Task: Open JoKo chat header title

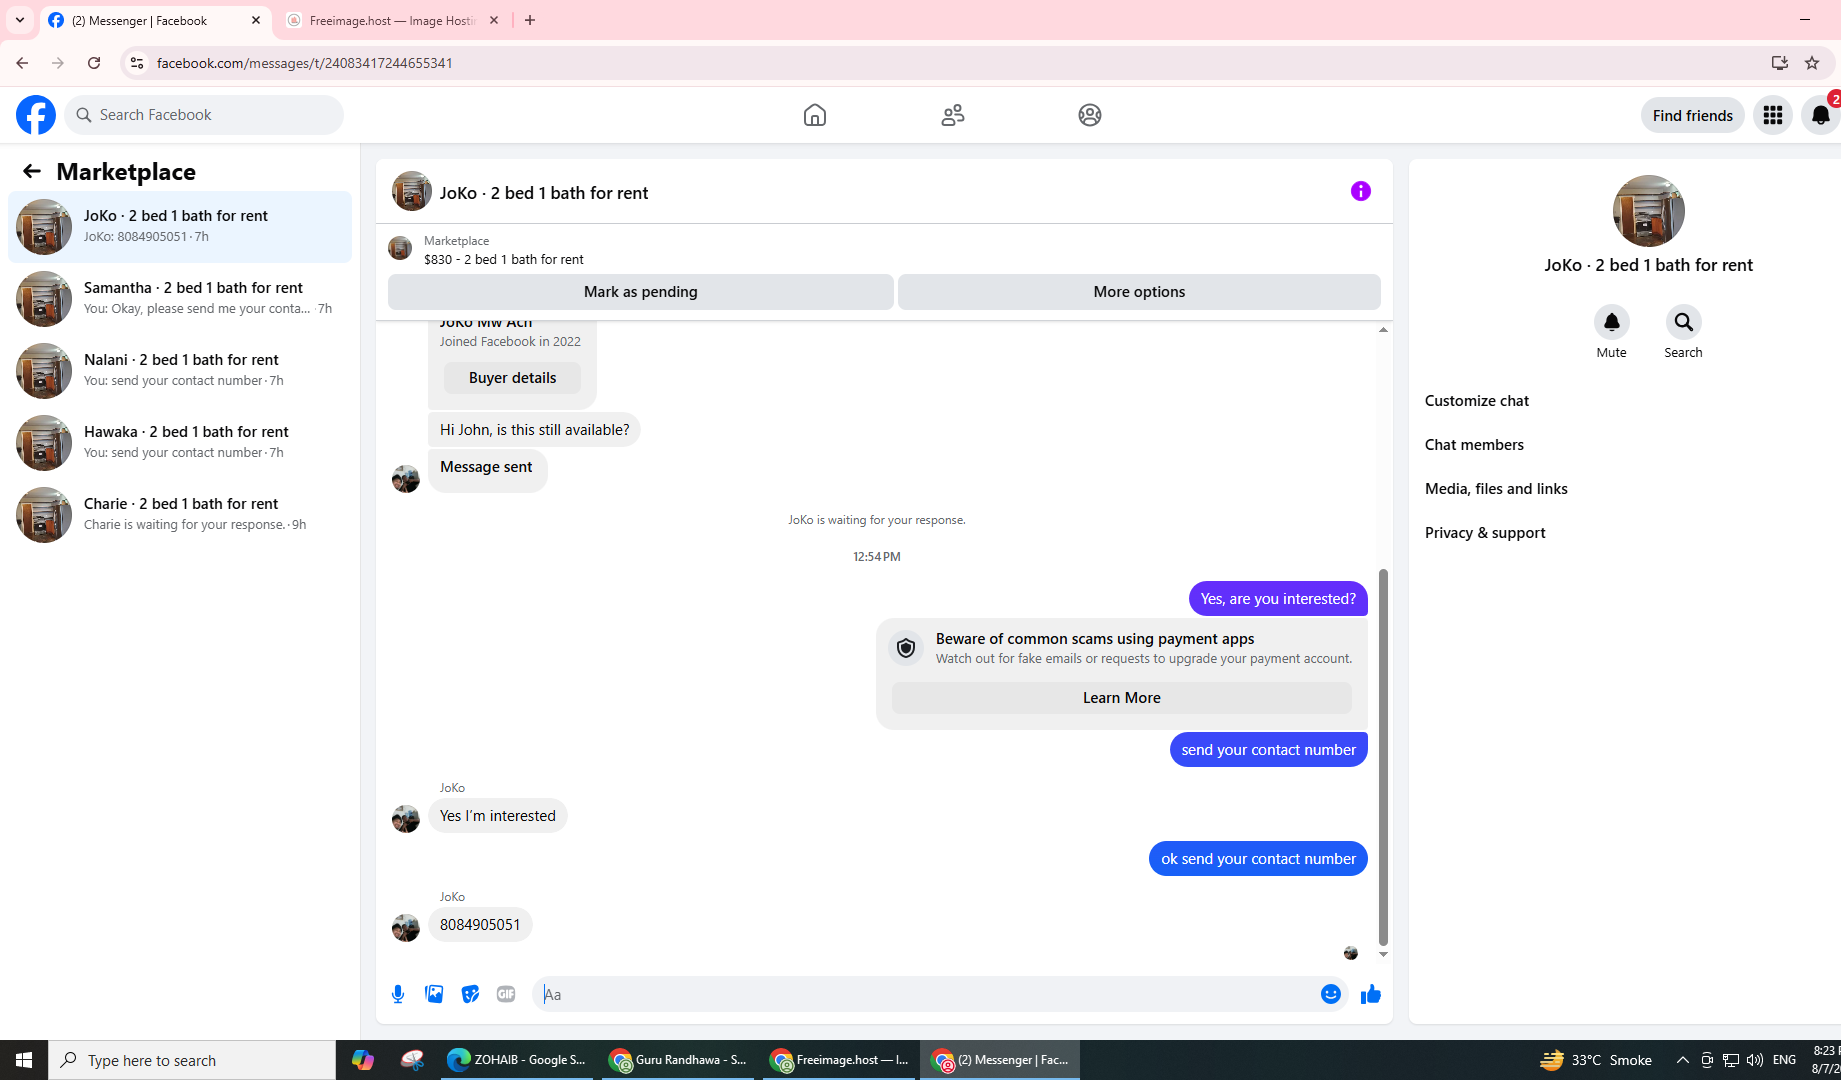Action: 544,193
